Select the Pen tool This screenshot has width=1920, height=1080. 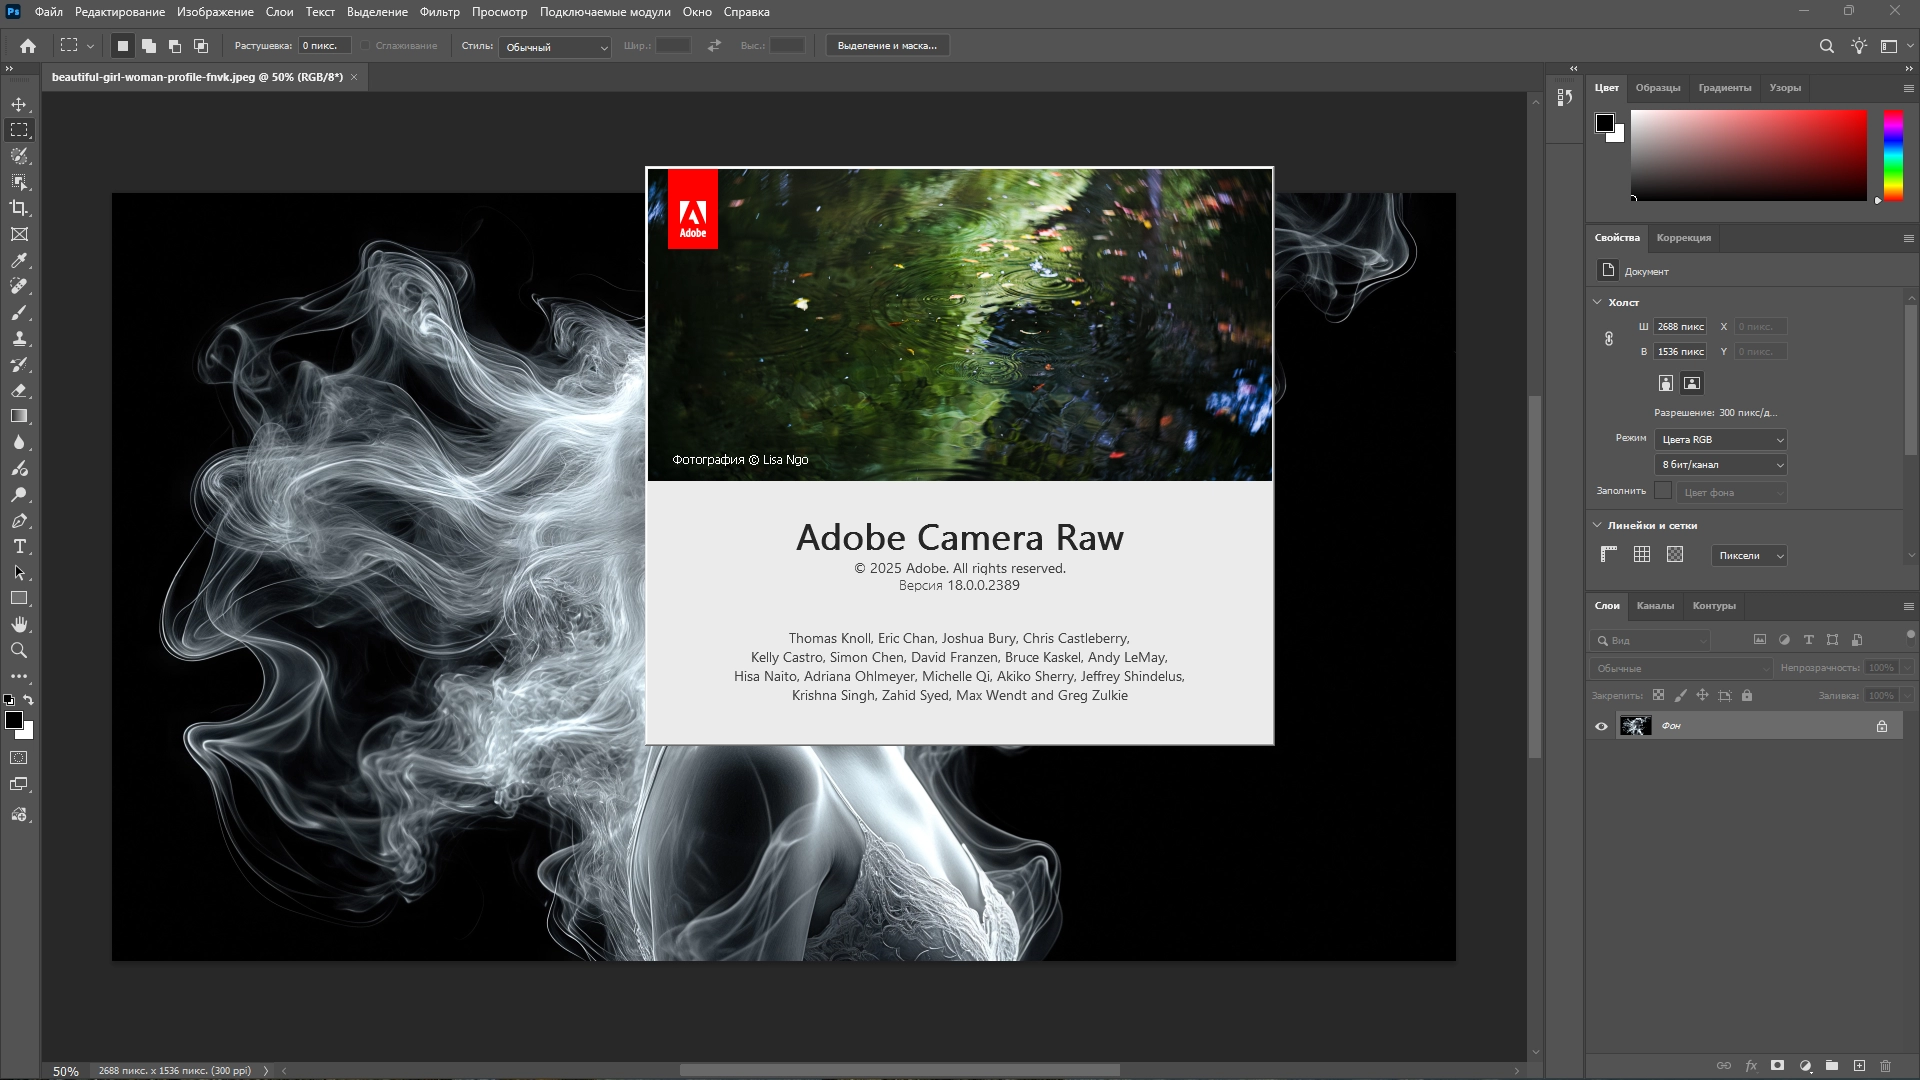pos(19,521)
